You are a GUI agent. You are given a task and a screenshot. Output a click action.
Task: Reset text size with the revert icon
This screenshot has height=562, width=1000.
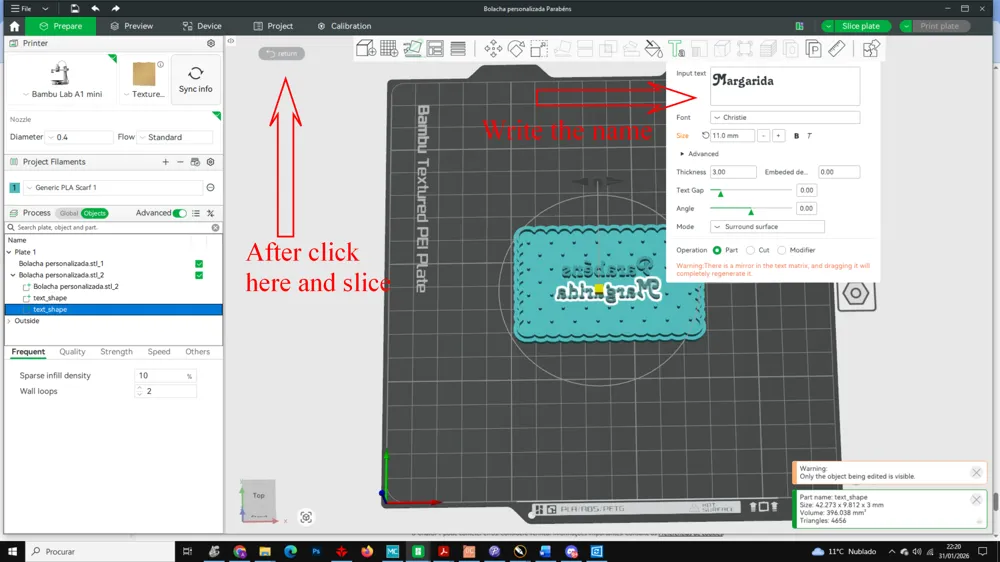point(705,135)
